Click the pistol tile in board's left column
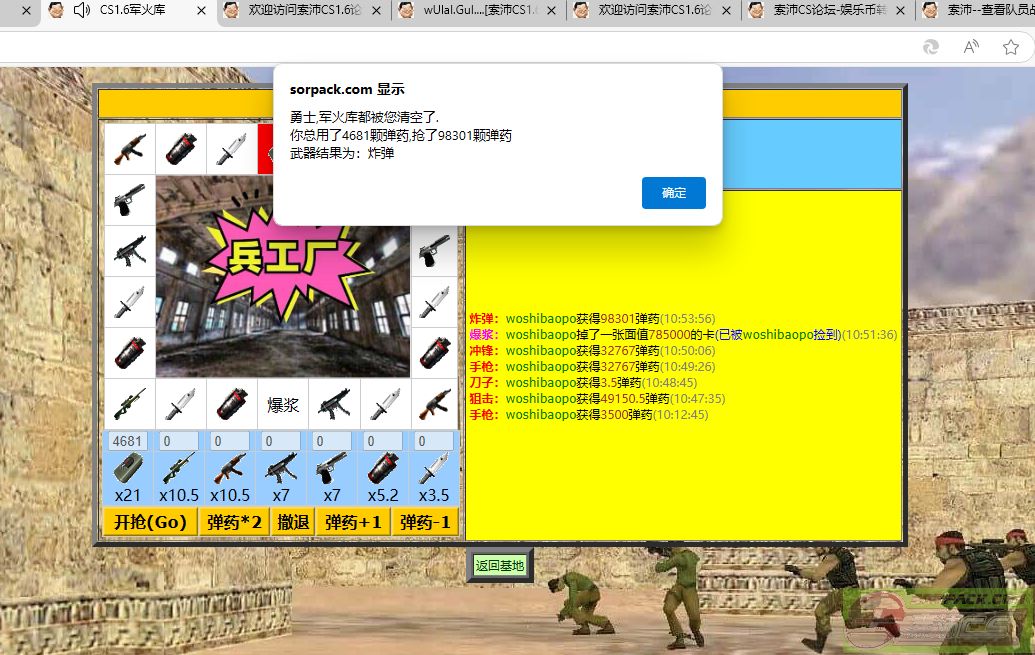Screen dimensions: 1035x655 point(129,199)
